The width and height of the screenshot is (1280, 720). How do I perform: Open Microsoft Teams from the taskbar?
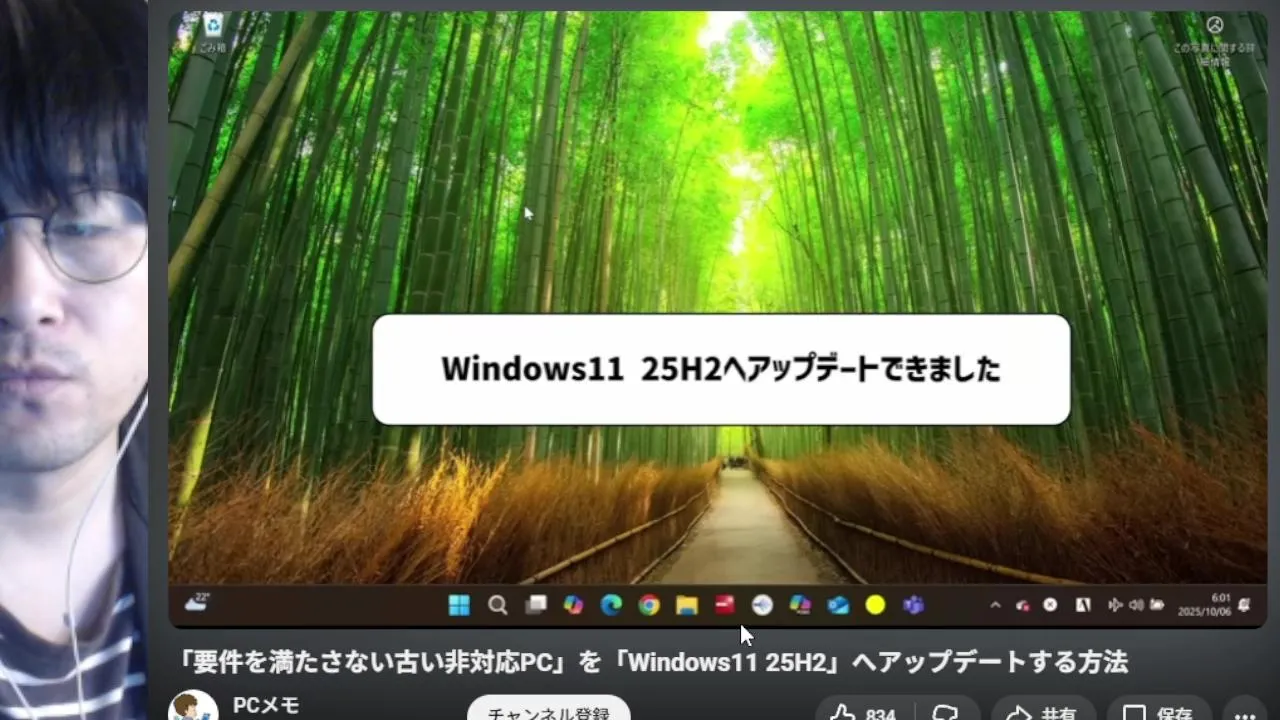[x=913, y=604]
